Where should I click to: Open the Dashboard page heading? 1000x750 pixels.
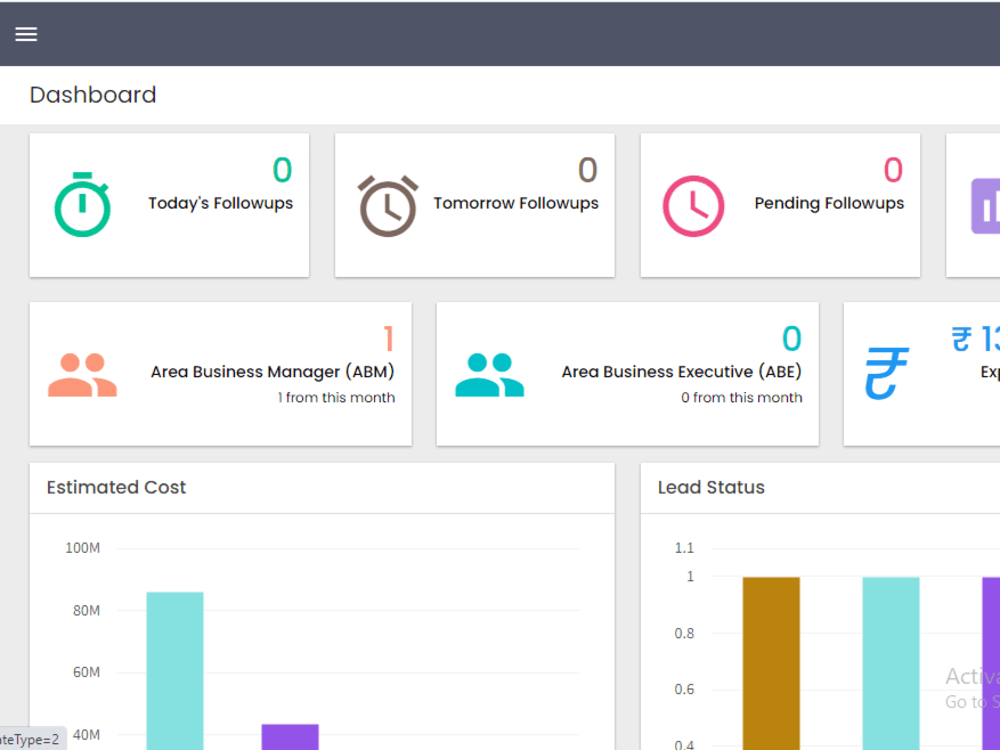[92, 94]
